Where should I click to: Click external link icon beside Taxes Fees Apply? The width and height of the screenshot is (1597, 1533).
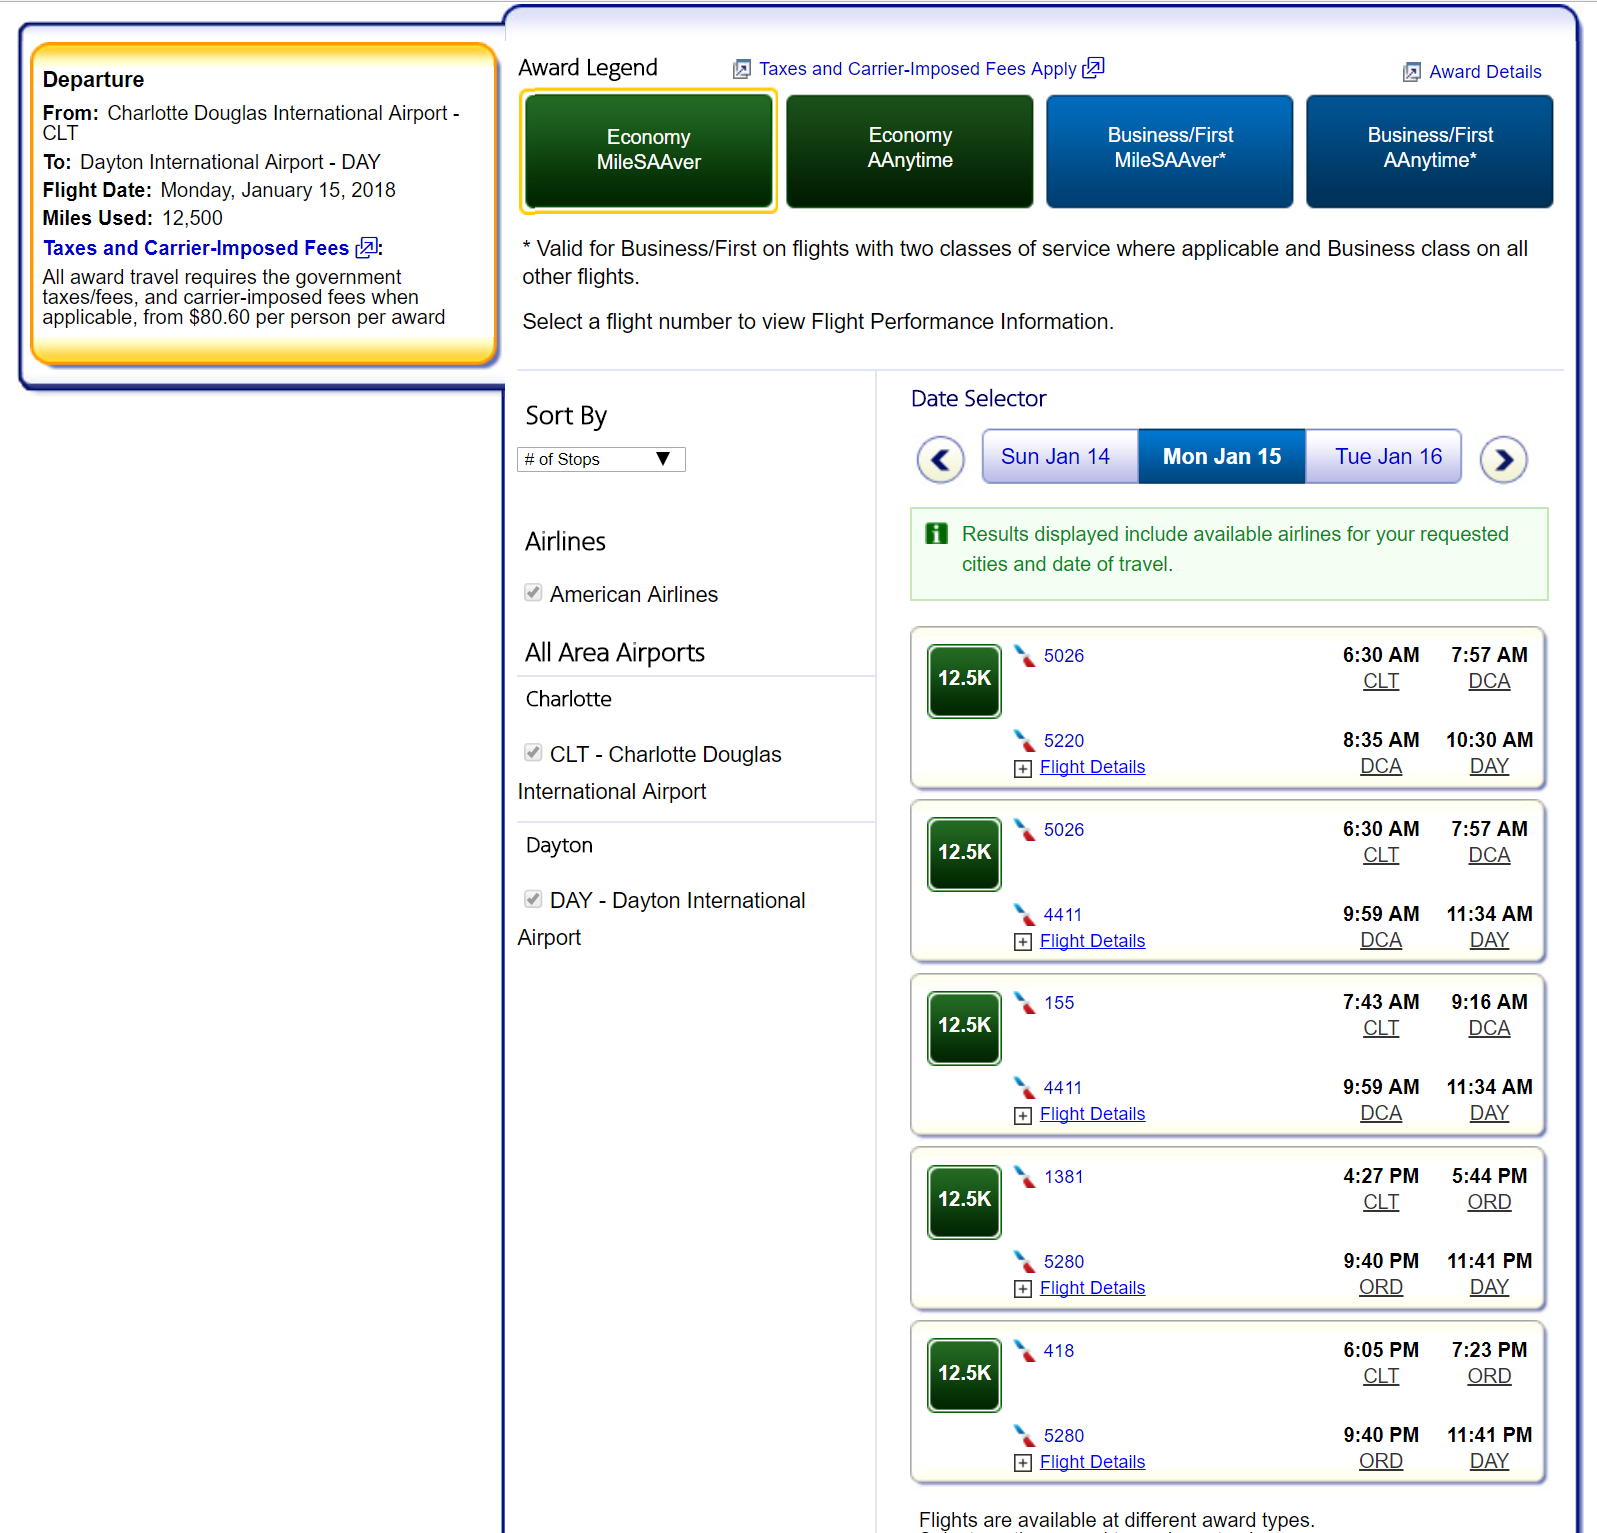tap(1093, 68)
